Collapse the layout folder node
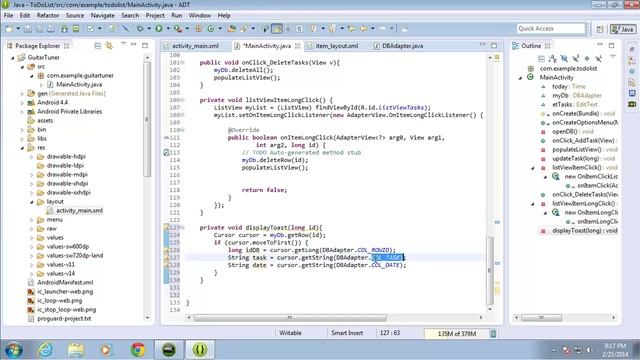The width and height of the screenshot is (640, 360). coord(31,202)
